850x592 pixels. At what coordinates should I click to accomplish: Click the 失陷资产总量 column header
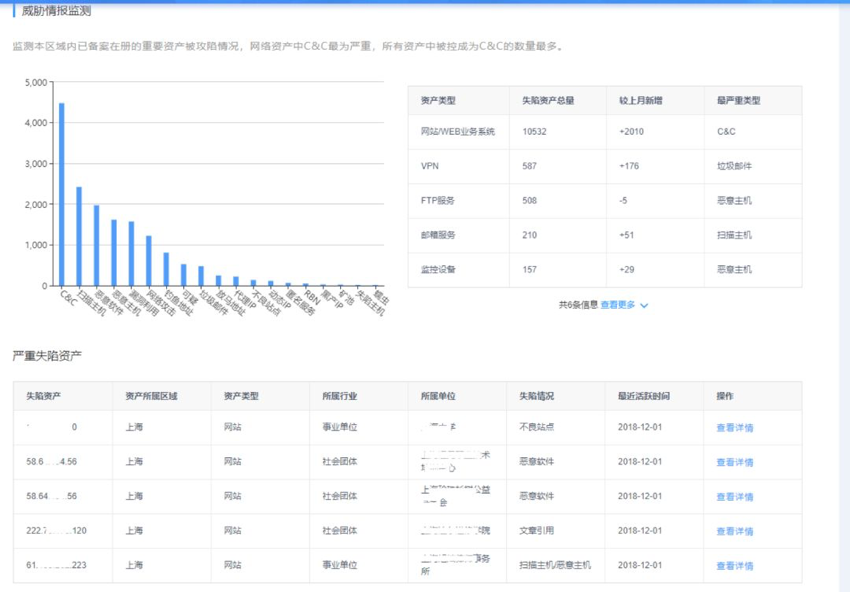click(548, 100)
